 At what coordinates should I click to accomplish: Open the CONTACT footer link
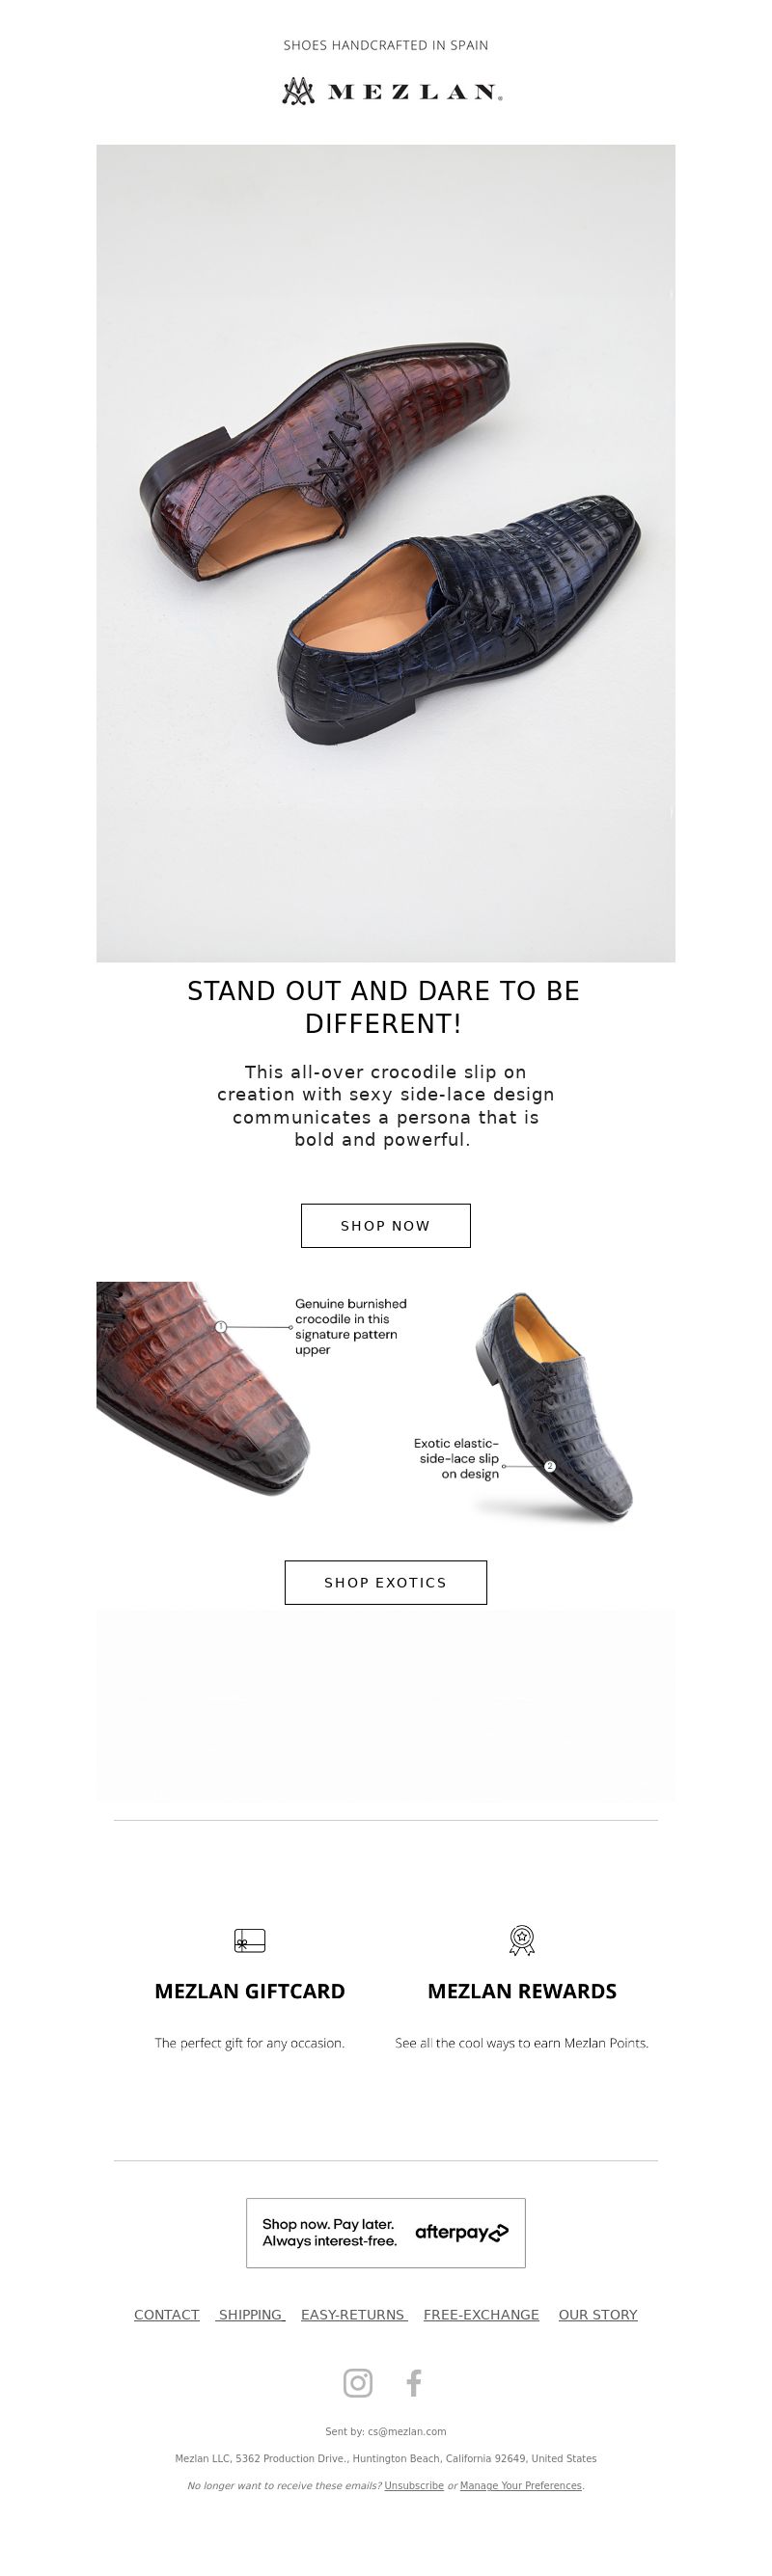(x=167, y=2314)
